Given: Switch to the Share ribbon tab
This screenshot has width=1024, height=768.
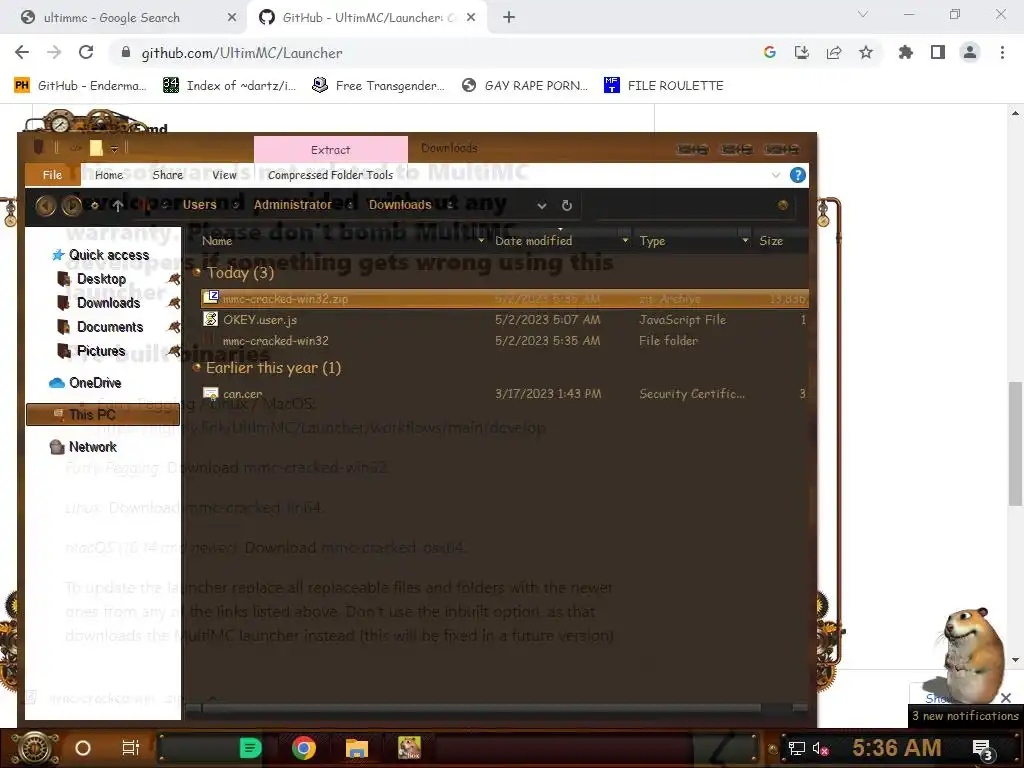Looking at the screenshot, I should pos(167,175).
